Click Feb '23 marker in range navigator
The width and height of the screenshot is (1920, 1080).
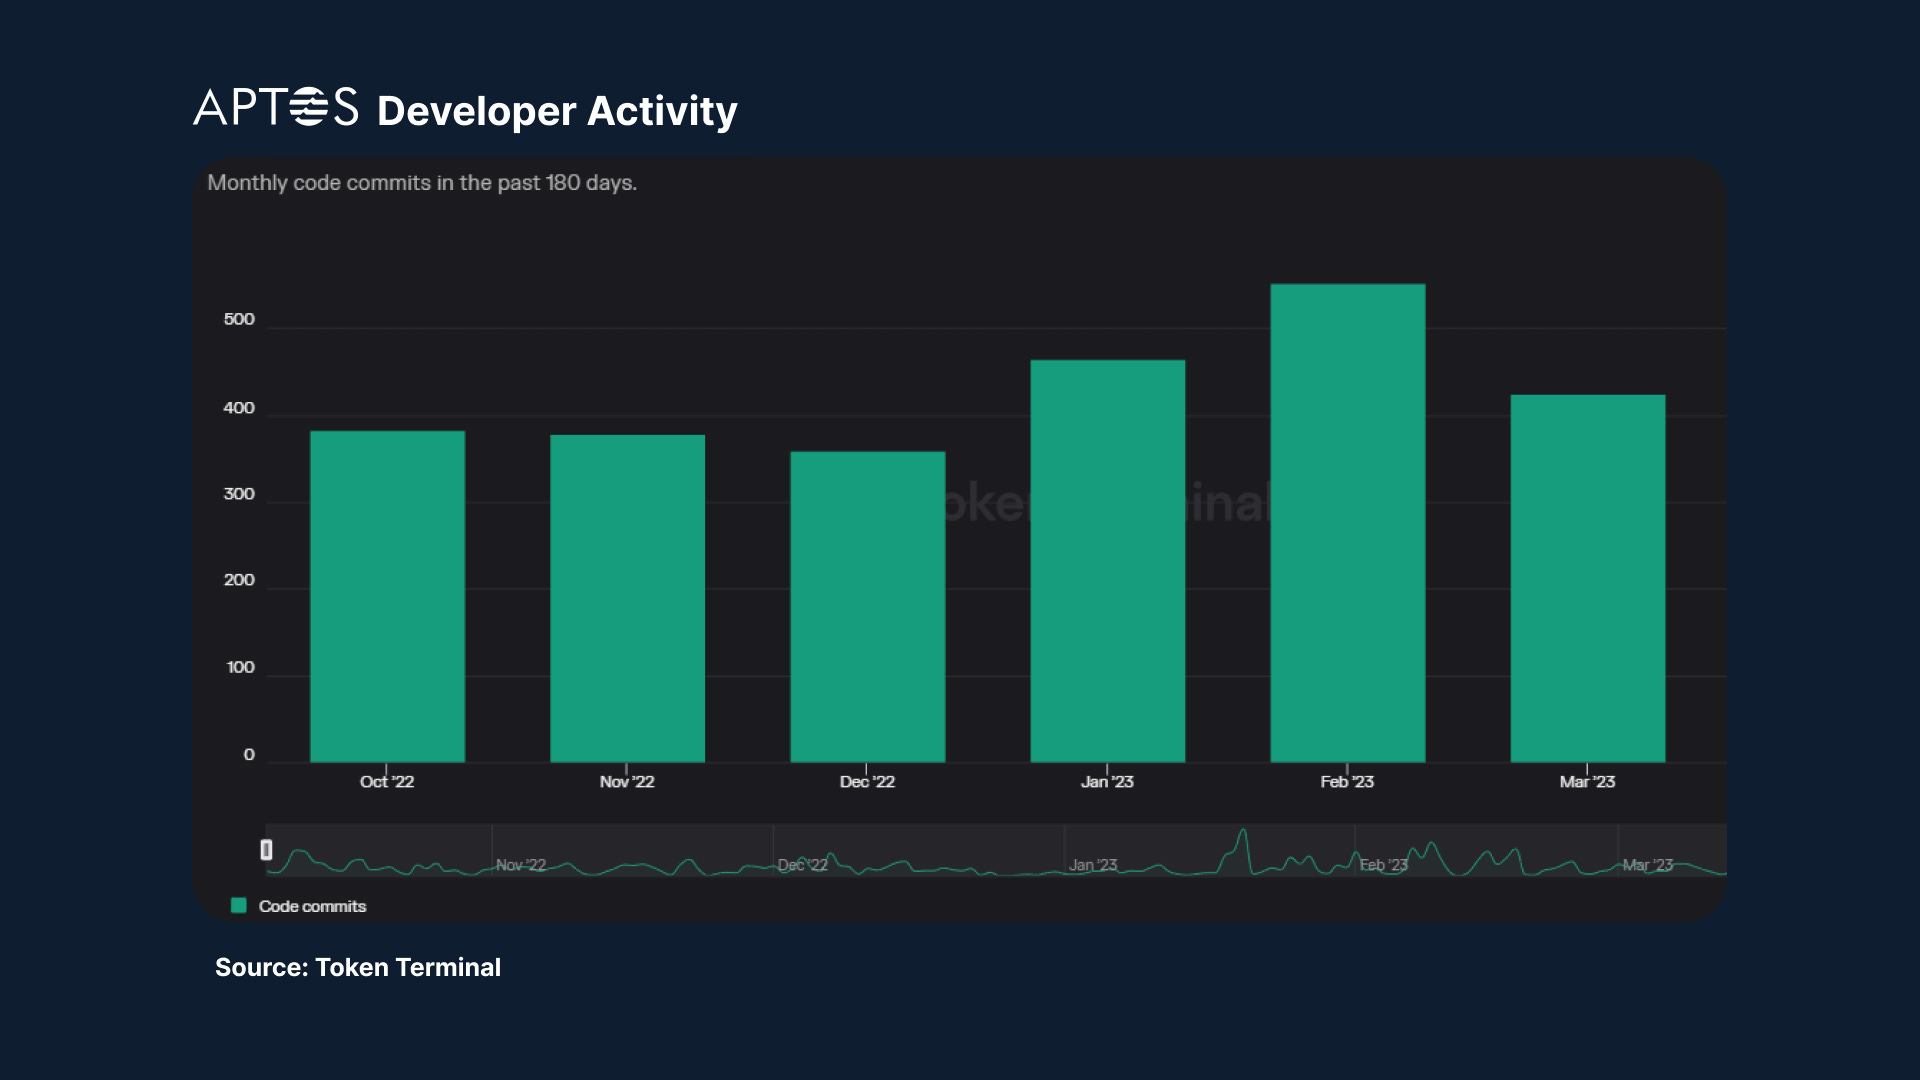click(1383, 865)
